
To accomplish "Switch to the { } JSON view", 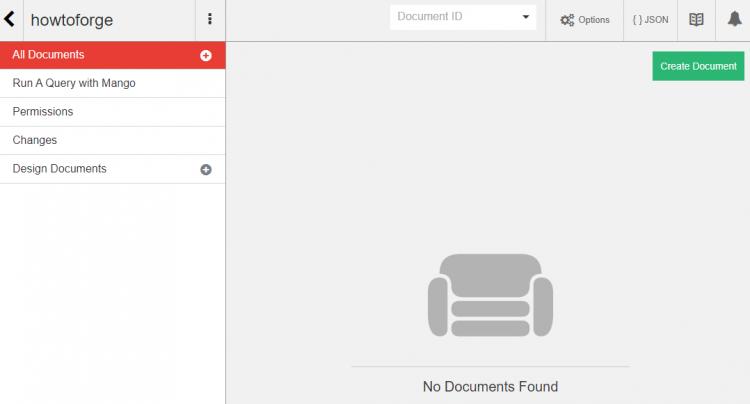I will 650,19.
